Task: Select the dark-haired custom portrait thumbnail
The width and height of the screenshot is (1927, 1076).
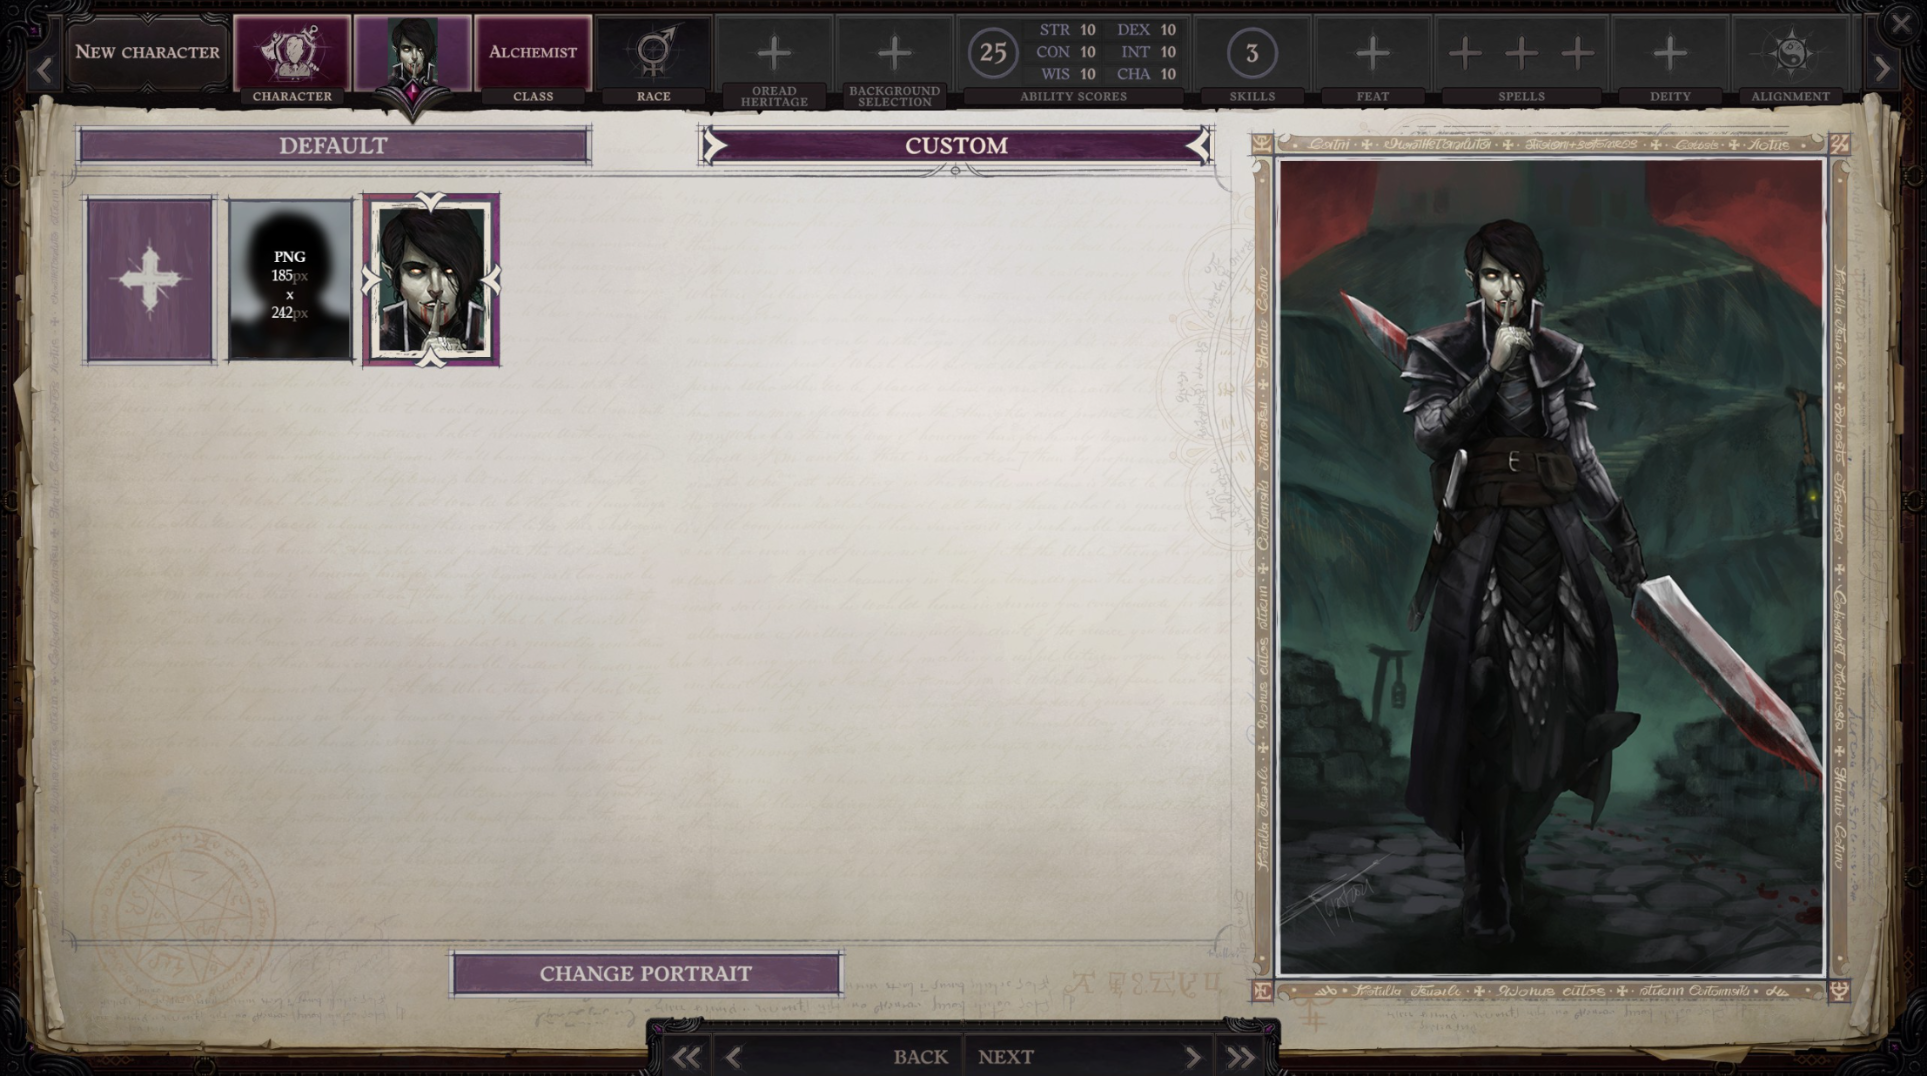Action: click(x=431, y=279)
